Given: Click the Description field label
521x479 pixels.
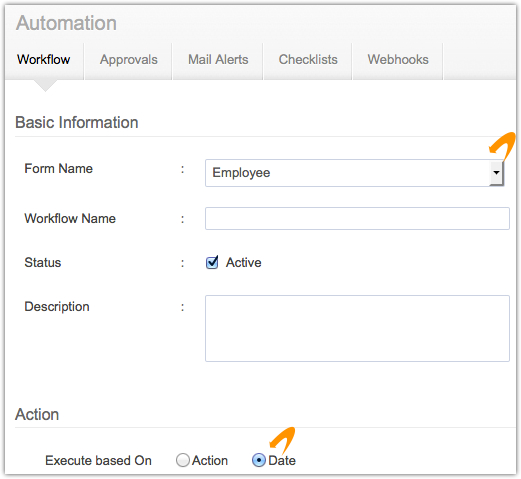Looking at the screenshot, I should pos(57,307).
